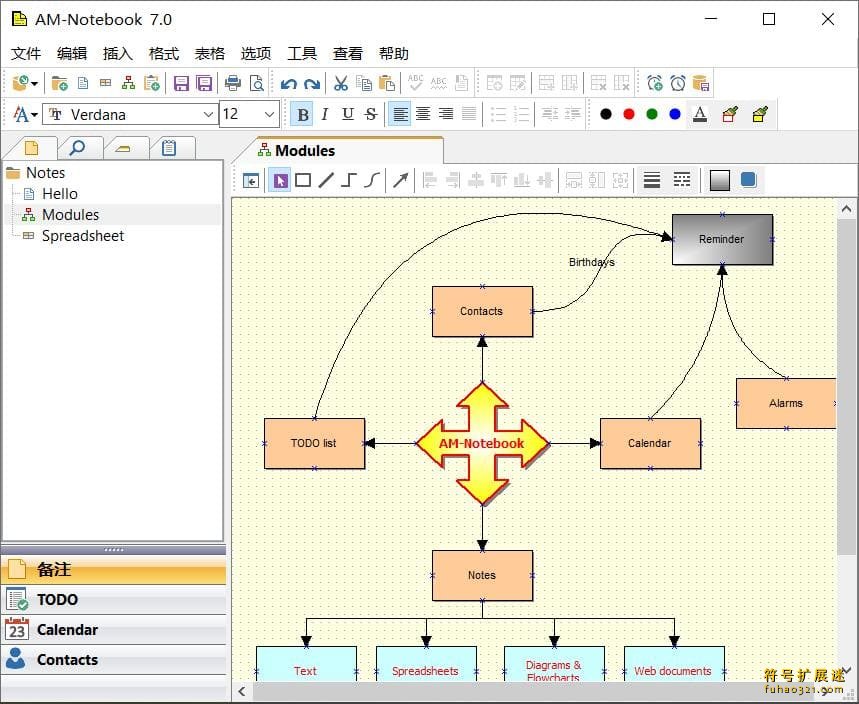Open the 格式 menu
This screenshot has height=704, width=859.
pyautogui.click(x=164, y=53)
